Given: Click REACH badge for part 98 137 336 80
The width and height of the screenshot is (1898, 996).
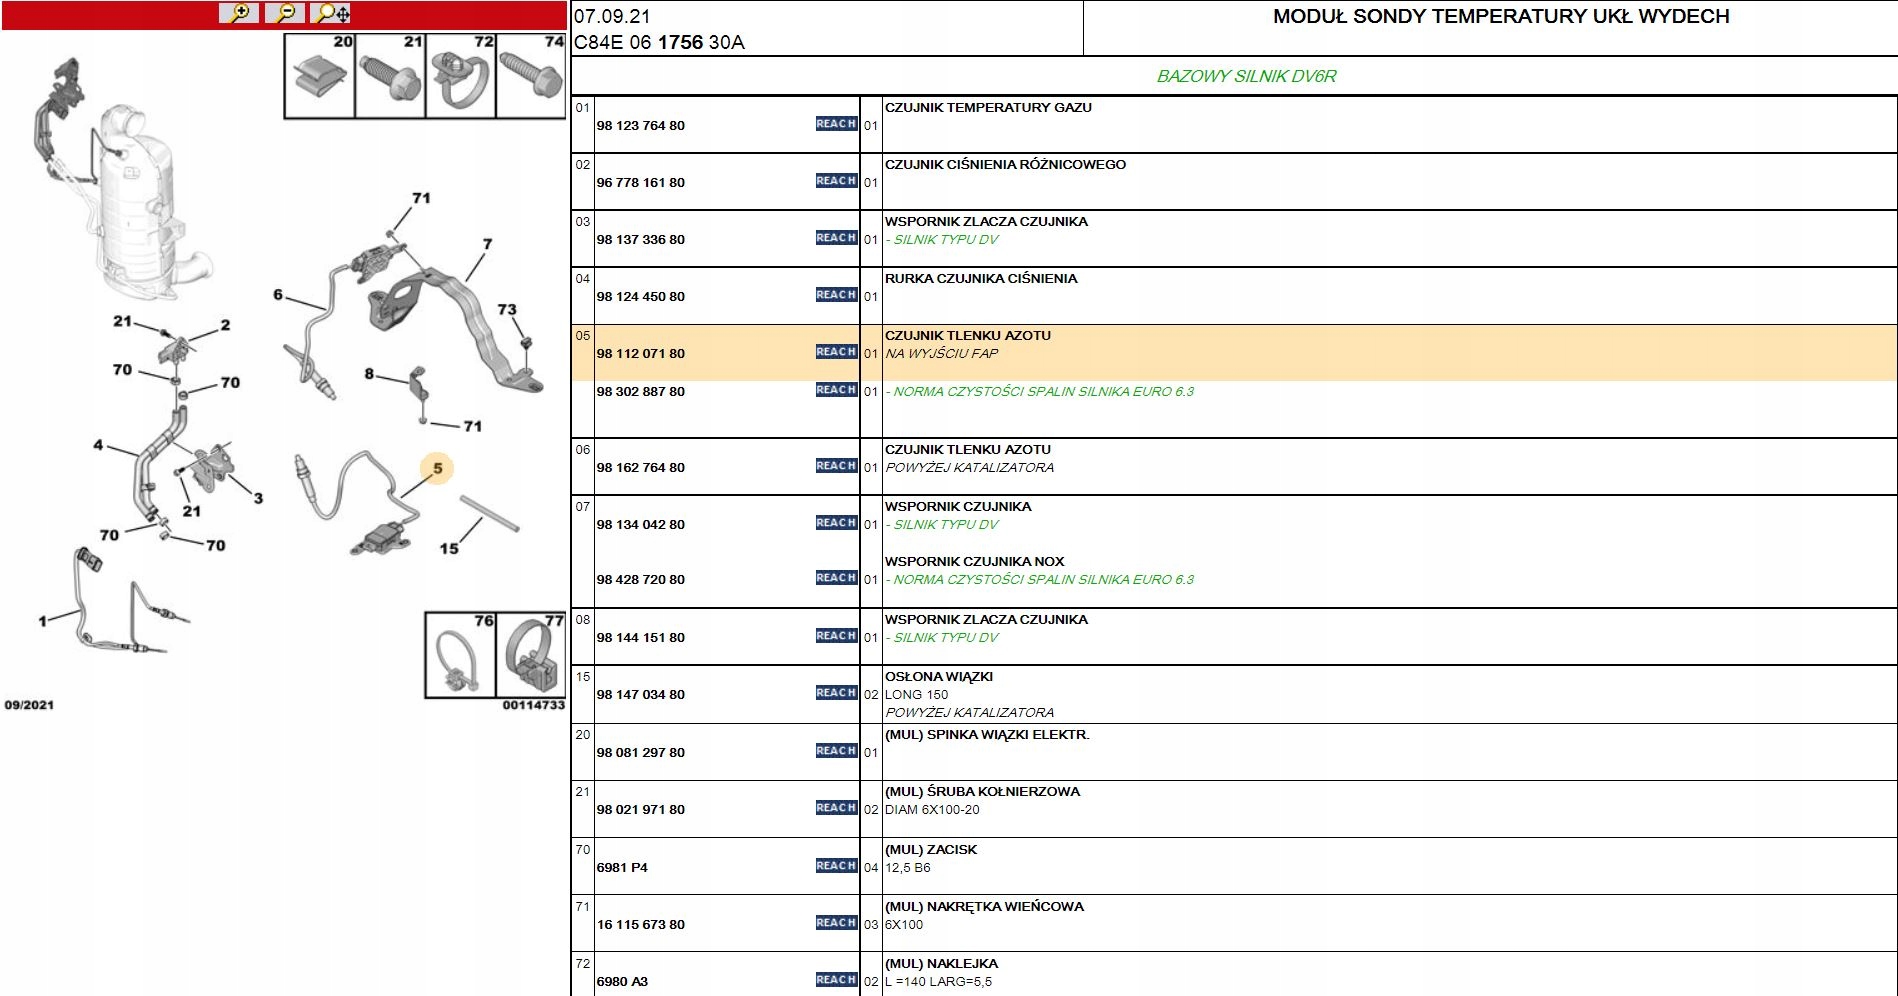Looking at the screenshot, I should tap(836, 238).
